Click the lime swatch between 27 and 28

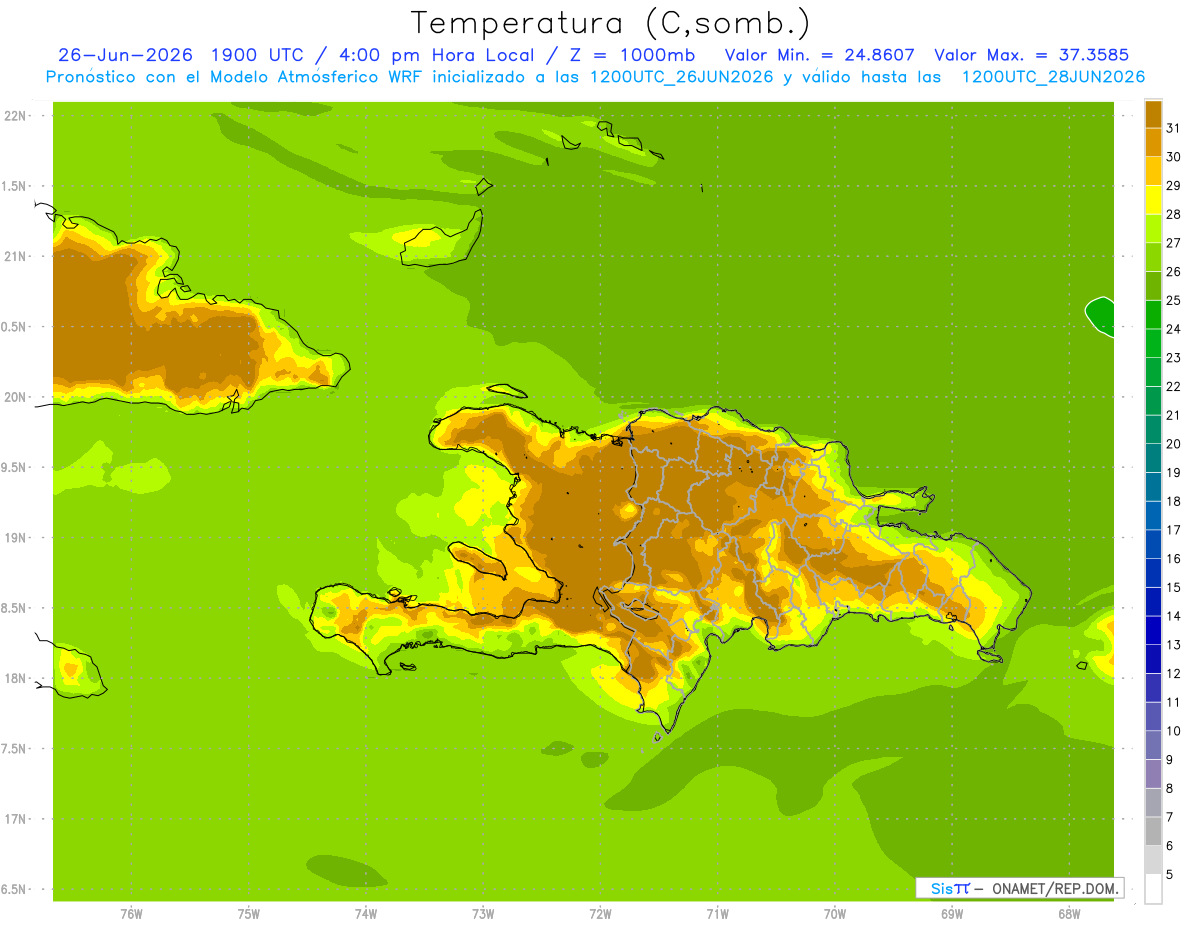coord(1153,229)
